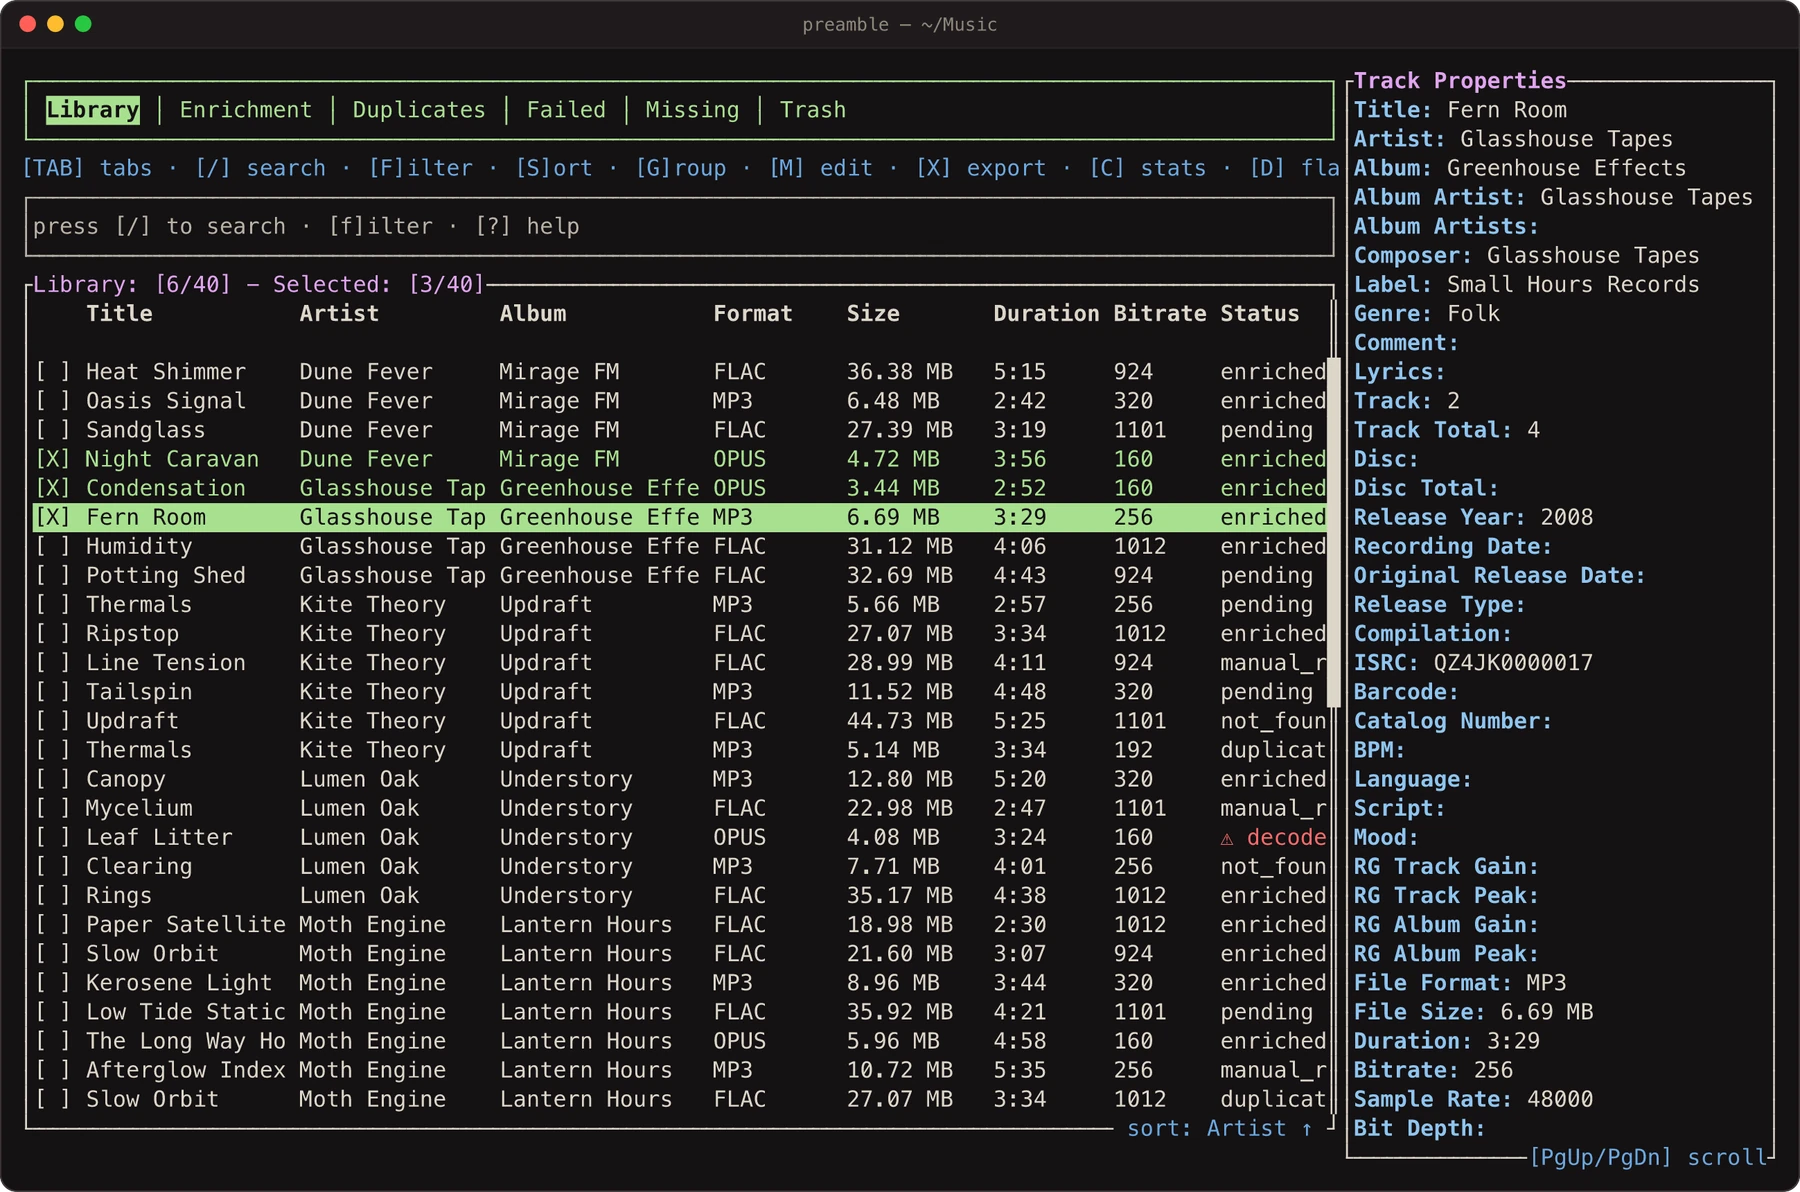
Task: Click the Canopy track title
Action: point(126,779)
